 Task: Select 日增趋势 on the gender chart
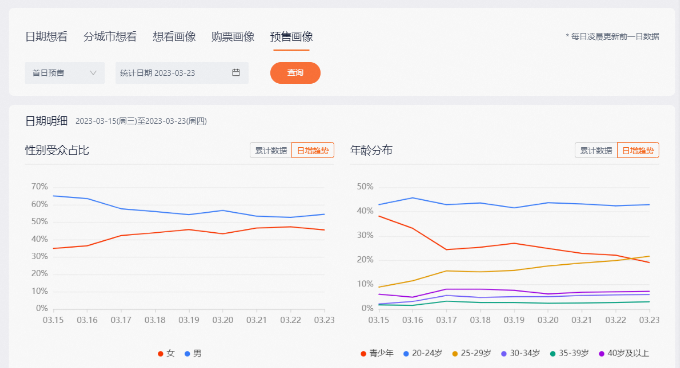pos(313,150)
